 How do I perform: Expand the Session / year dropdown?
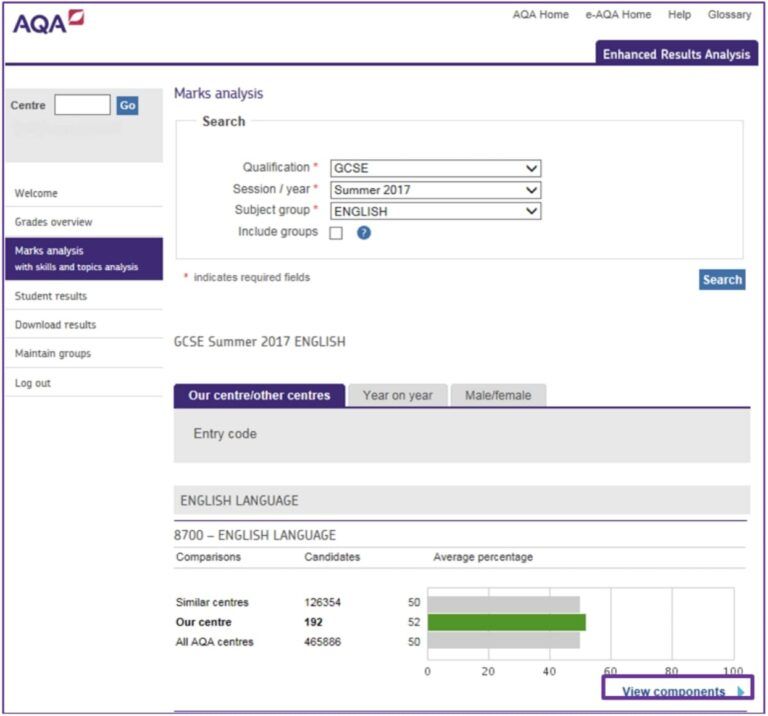[x=435, y=190]
